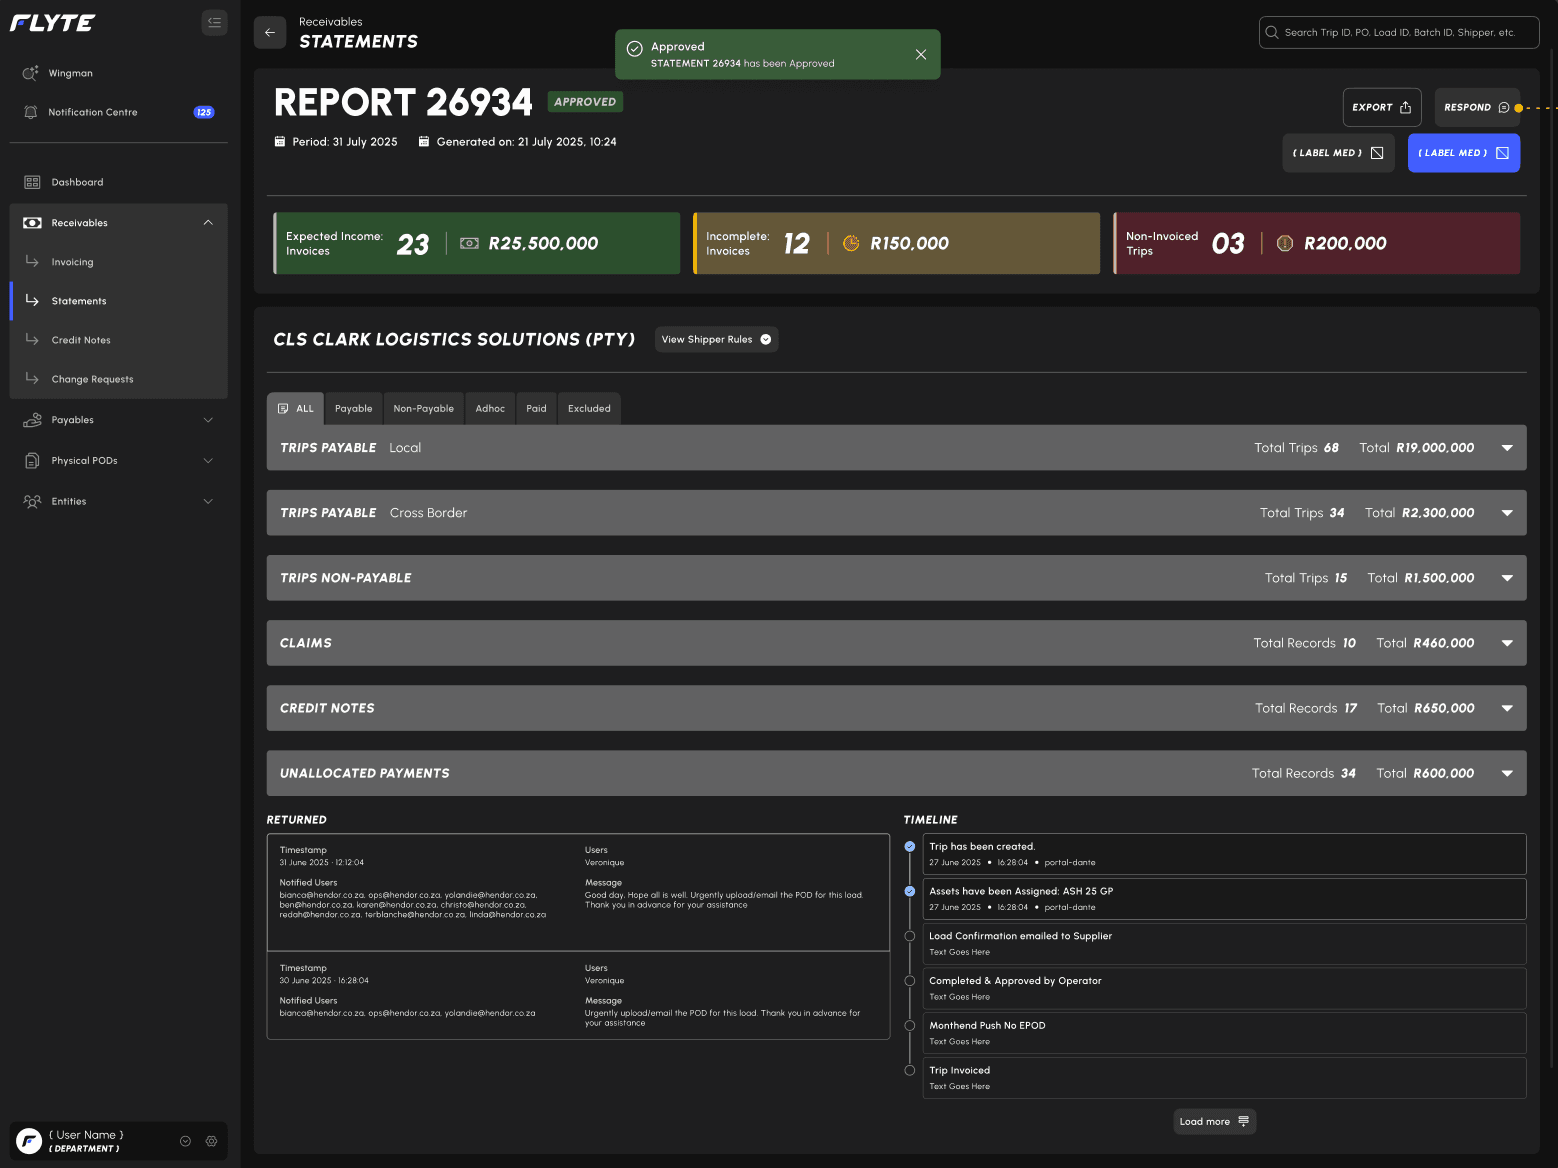1558x1168 pixels.
Task: Collapse the Receivables menu chevron
Action: pos(208,222)
